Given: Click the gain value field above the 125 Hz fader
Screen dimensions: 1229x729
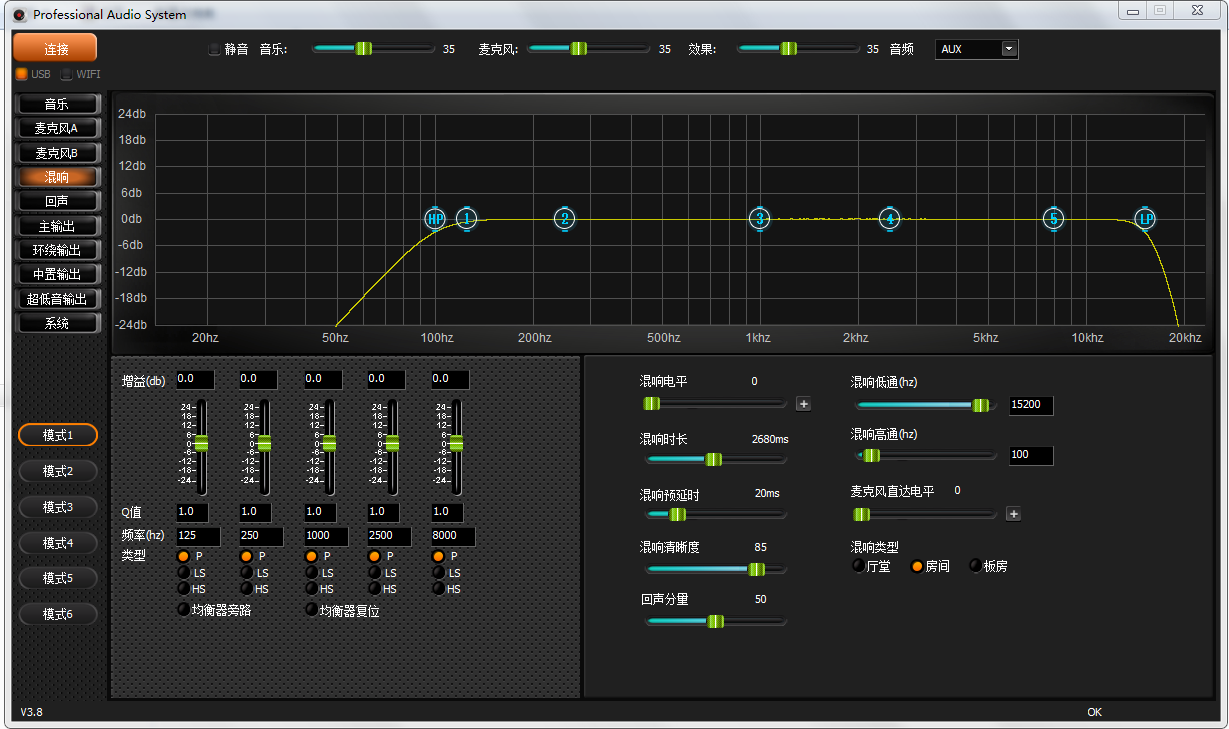Looking at the screenshot, I should [x=195, y=380].
